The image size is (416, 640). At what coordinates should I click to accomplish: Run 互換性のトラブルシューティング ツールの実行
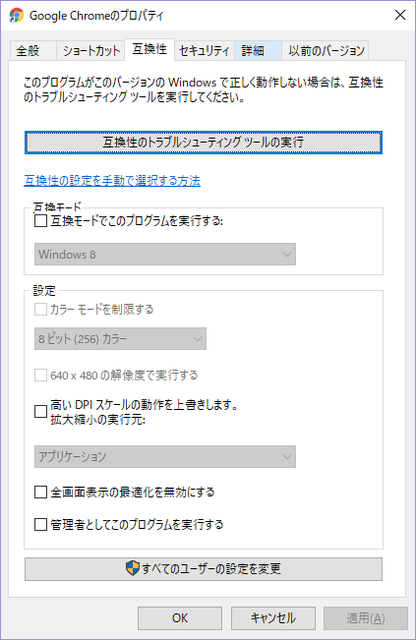point(203,142)
